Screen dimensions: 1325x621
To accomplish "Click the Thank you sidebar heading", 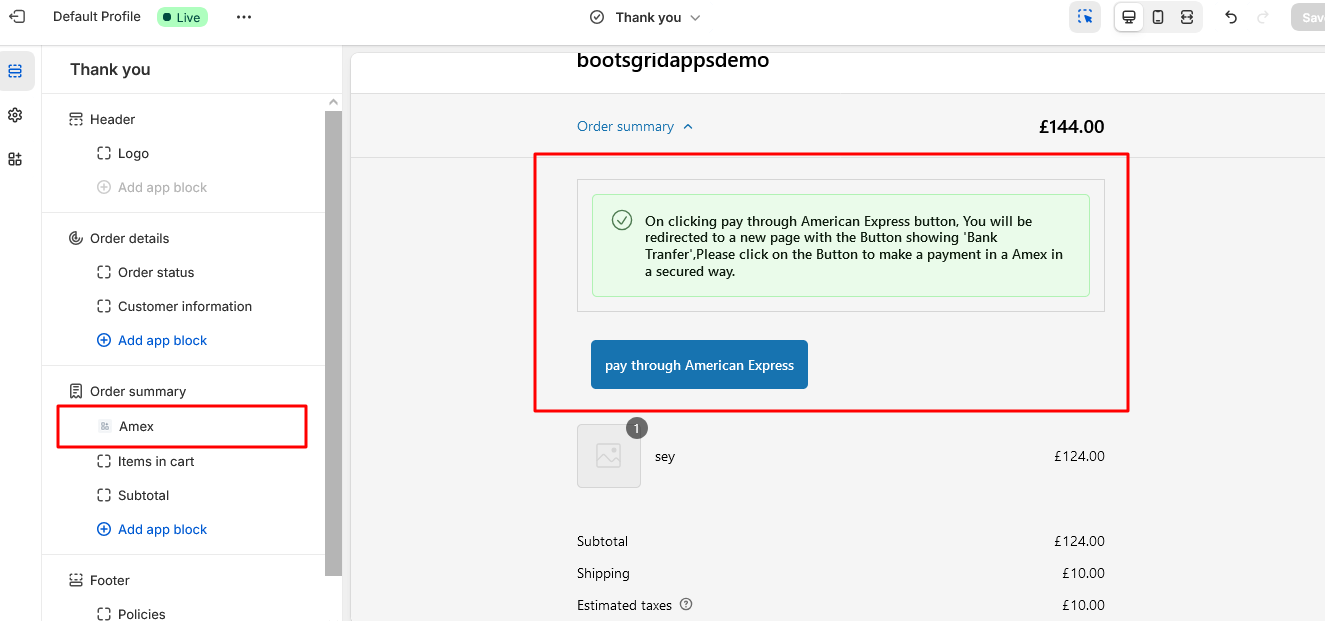I will (x=110, y=69).
